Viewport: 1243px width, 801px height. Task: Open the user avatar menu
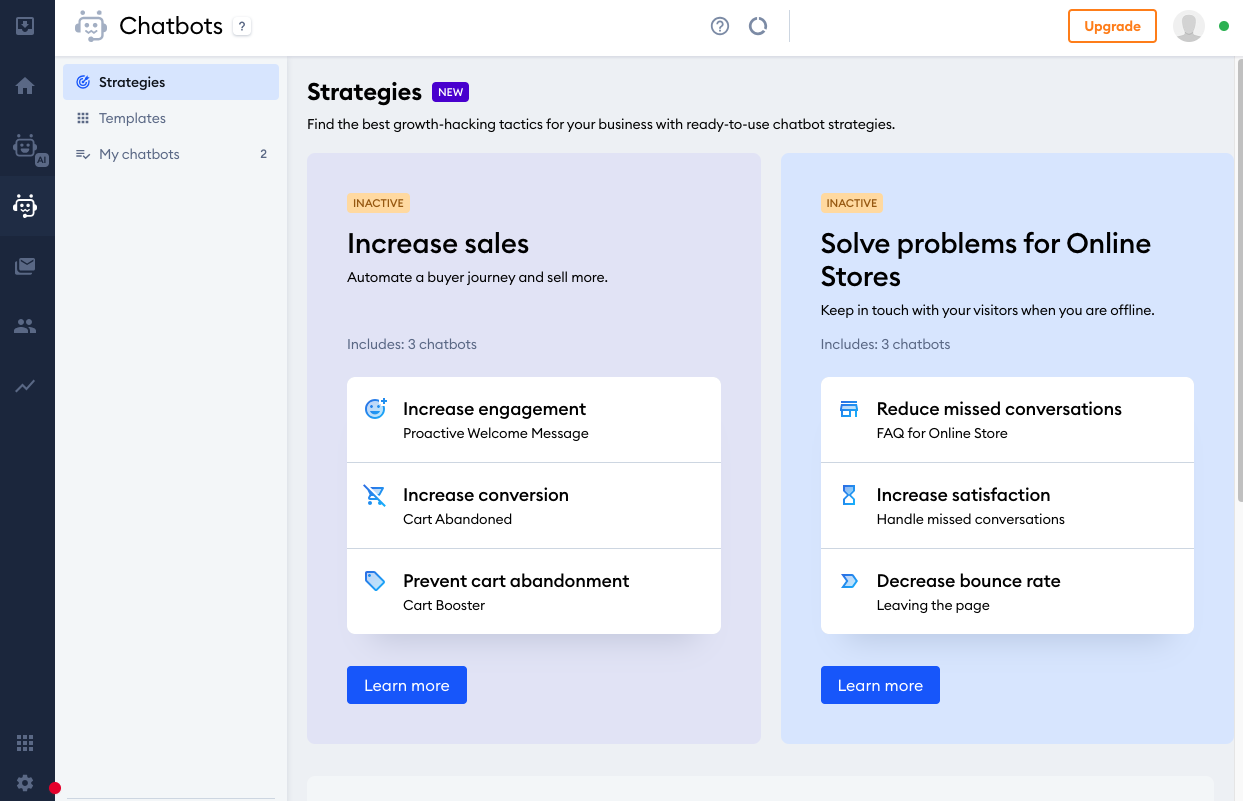[1189, 27]
